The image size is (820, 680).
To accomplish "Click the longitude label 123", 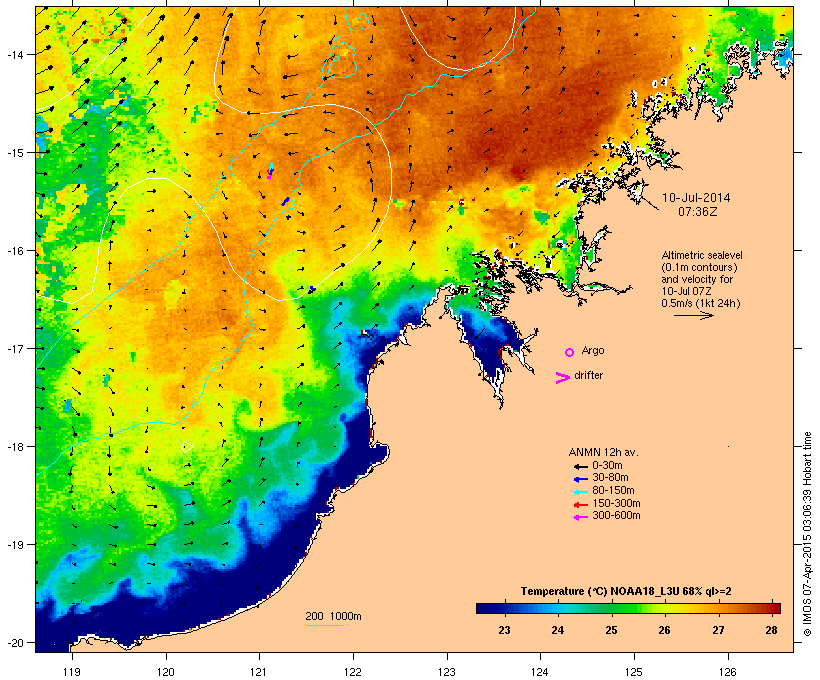I will point(447,672).
